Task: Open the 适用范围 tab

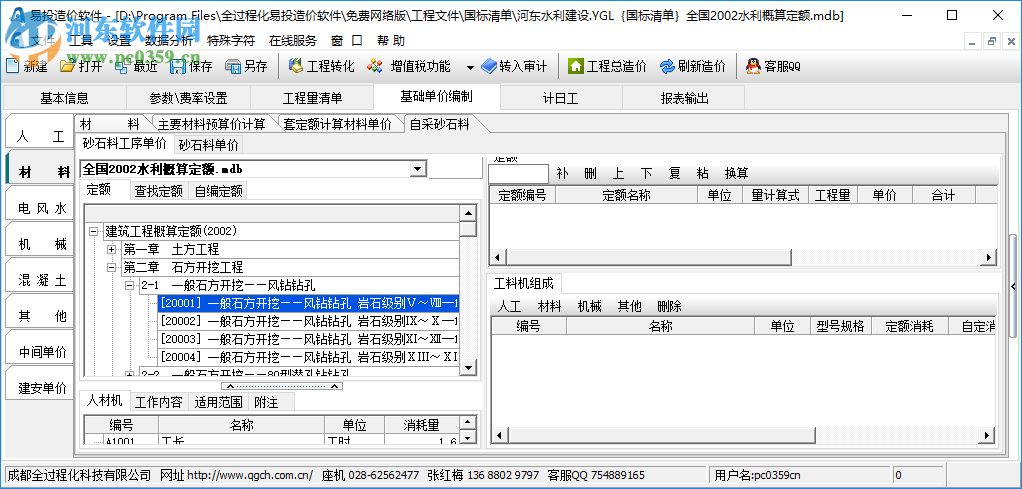Action: (218, 402)
